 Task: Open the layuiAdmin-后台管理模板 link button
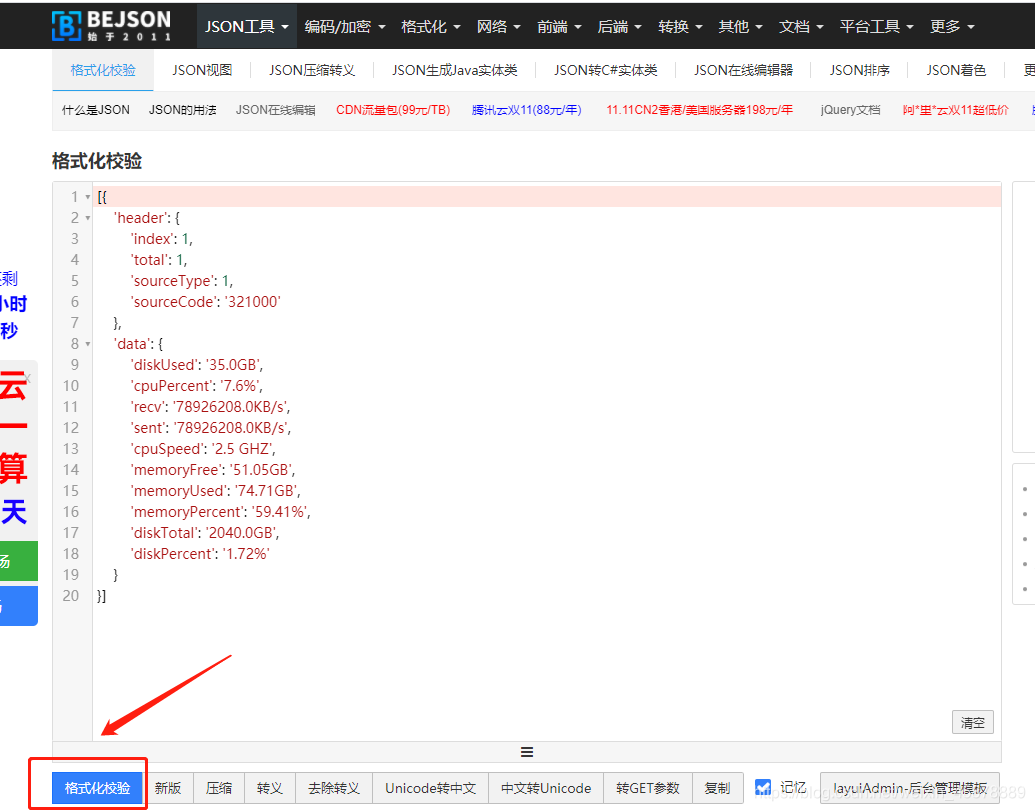coord(910,788)
